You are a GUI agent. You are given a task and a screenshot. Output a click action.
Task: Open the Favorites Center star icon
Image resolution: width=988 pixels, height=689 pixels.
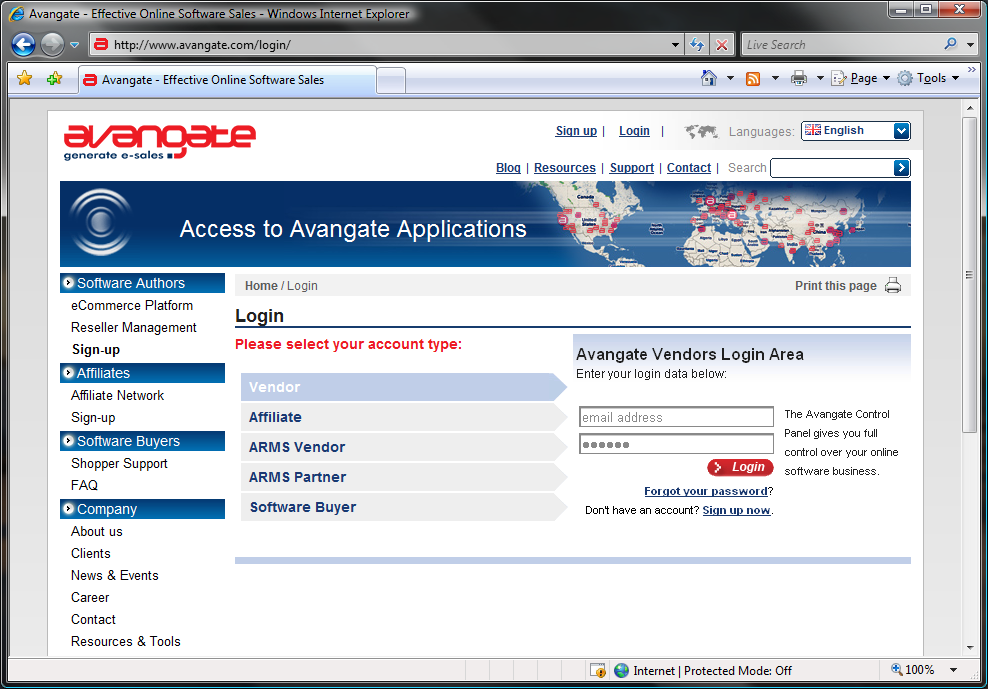tap(25, 79)
